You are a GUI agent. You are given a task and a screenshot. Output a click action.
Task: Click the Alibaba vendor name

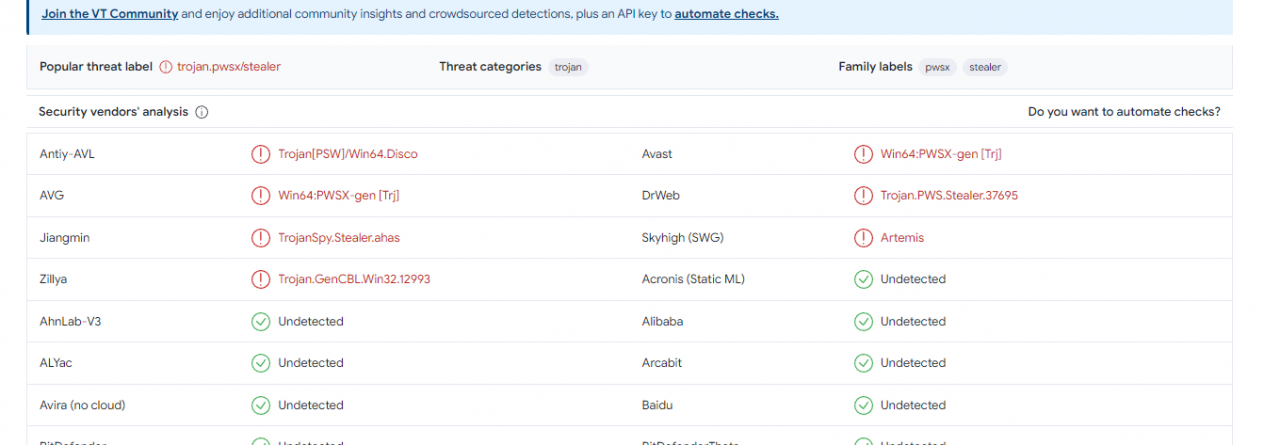(x=663, y=321)
